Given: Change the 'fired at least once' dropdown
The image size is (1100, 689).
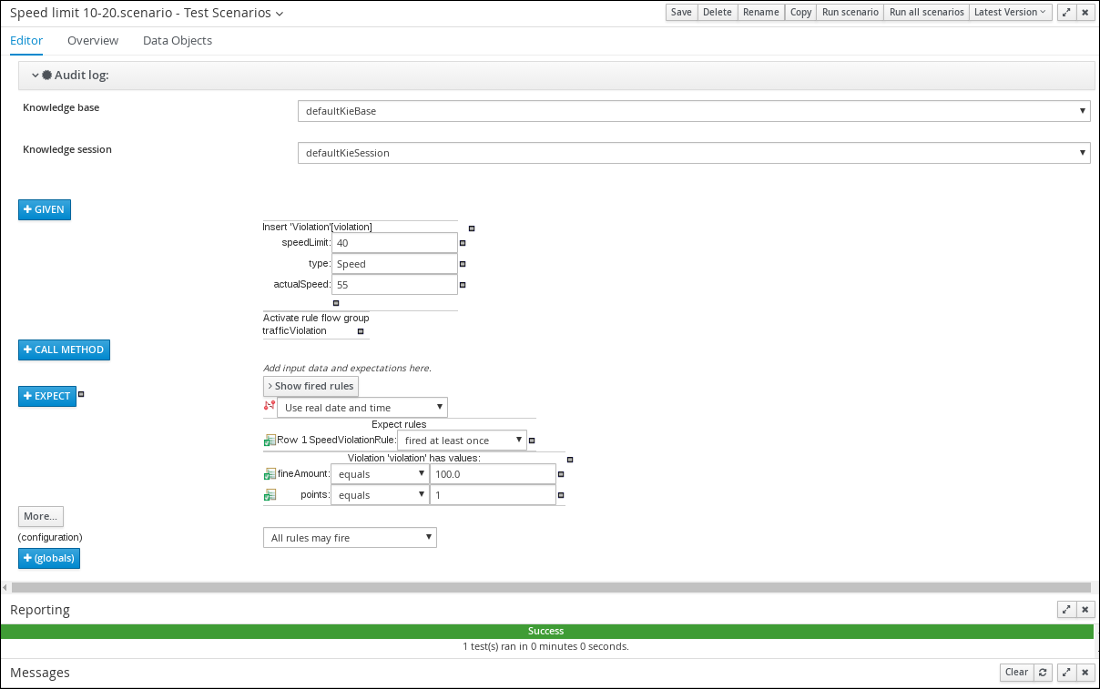Looking at the screenshot, I should click(x=462, y=441).
